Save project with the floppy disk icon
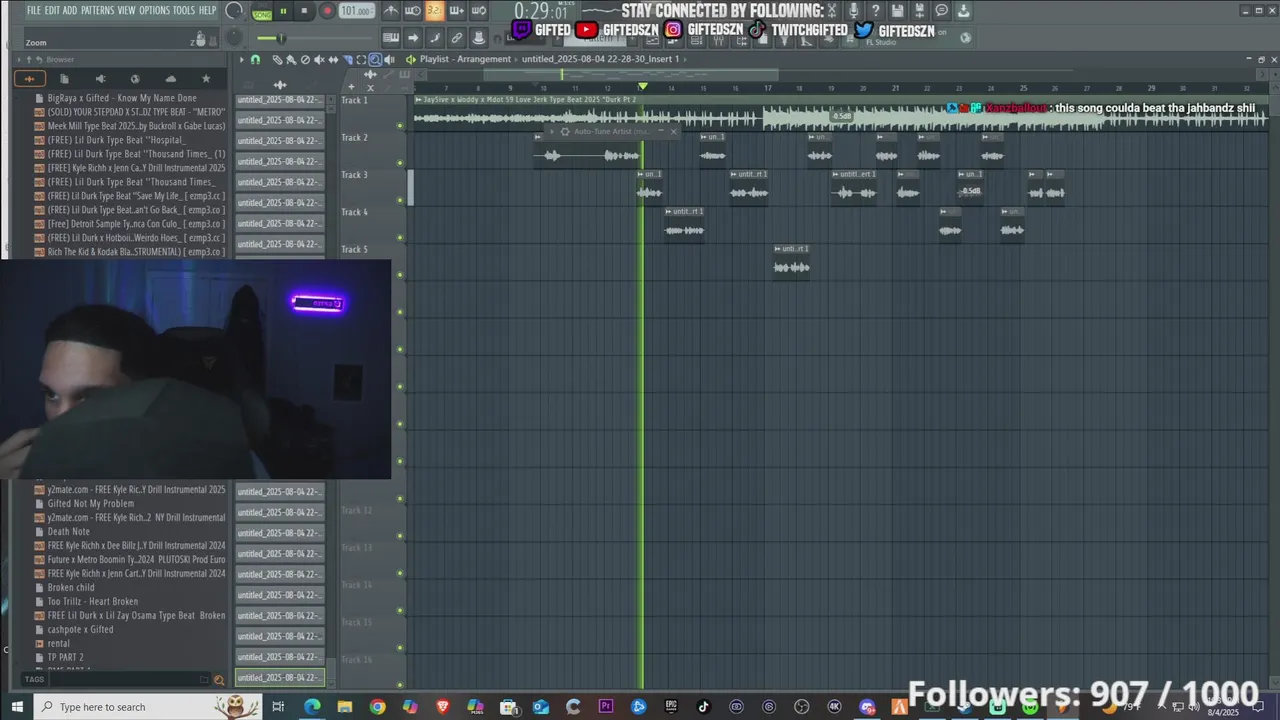This screenshot has height=720, width=1280. pyautogui.click(x=897, y=10)
